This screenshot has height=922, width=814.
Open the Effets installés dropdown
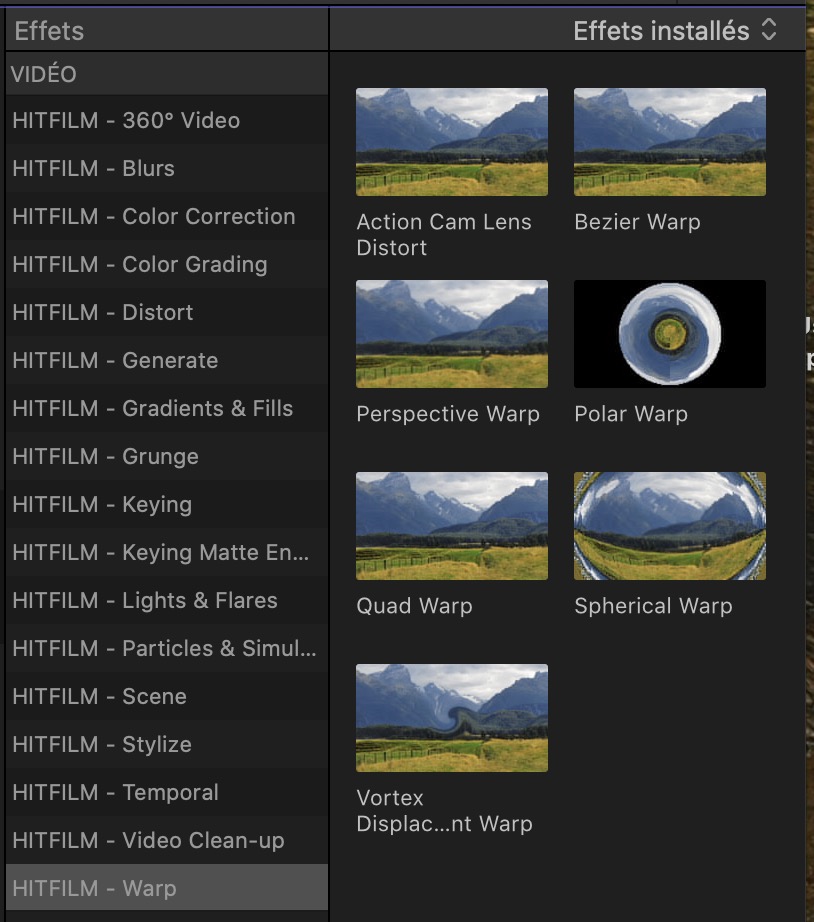click(x=675, y=31)
